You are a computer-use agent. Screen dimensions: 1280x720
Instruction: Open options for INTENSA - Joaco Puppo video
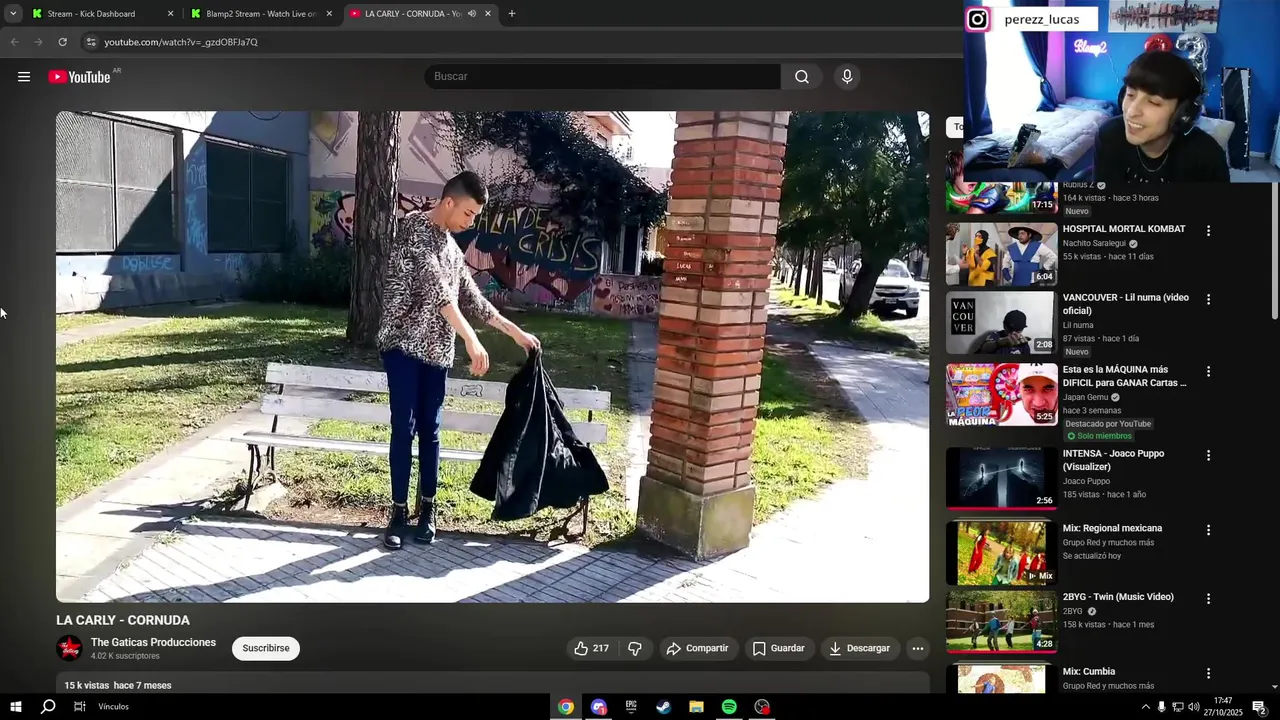tap(1208, 455)
